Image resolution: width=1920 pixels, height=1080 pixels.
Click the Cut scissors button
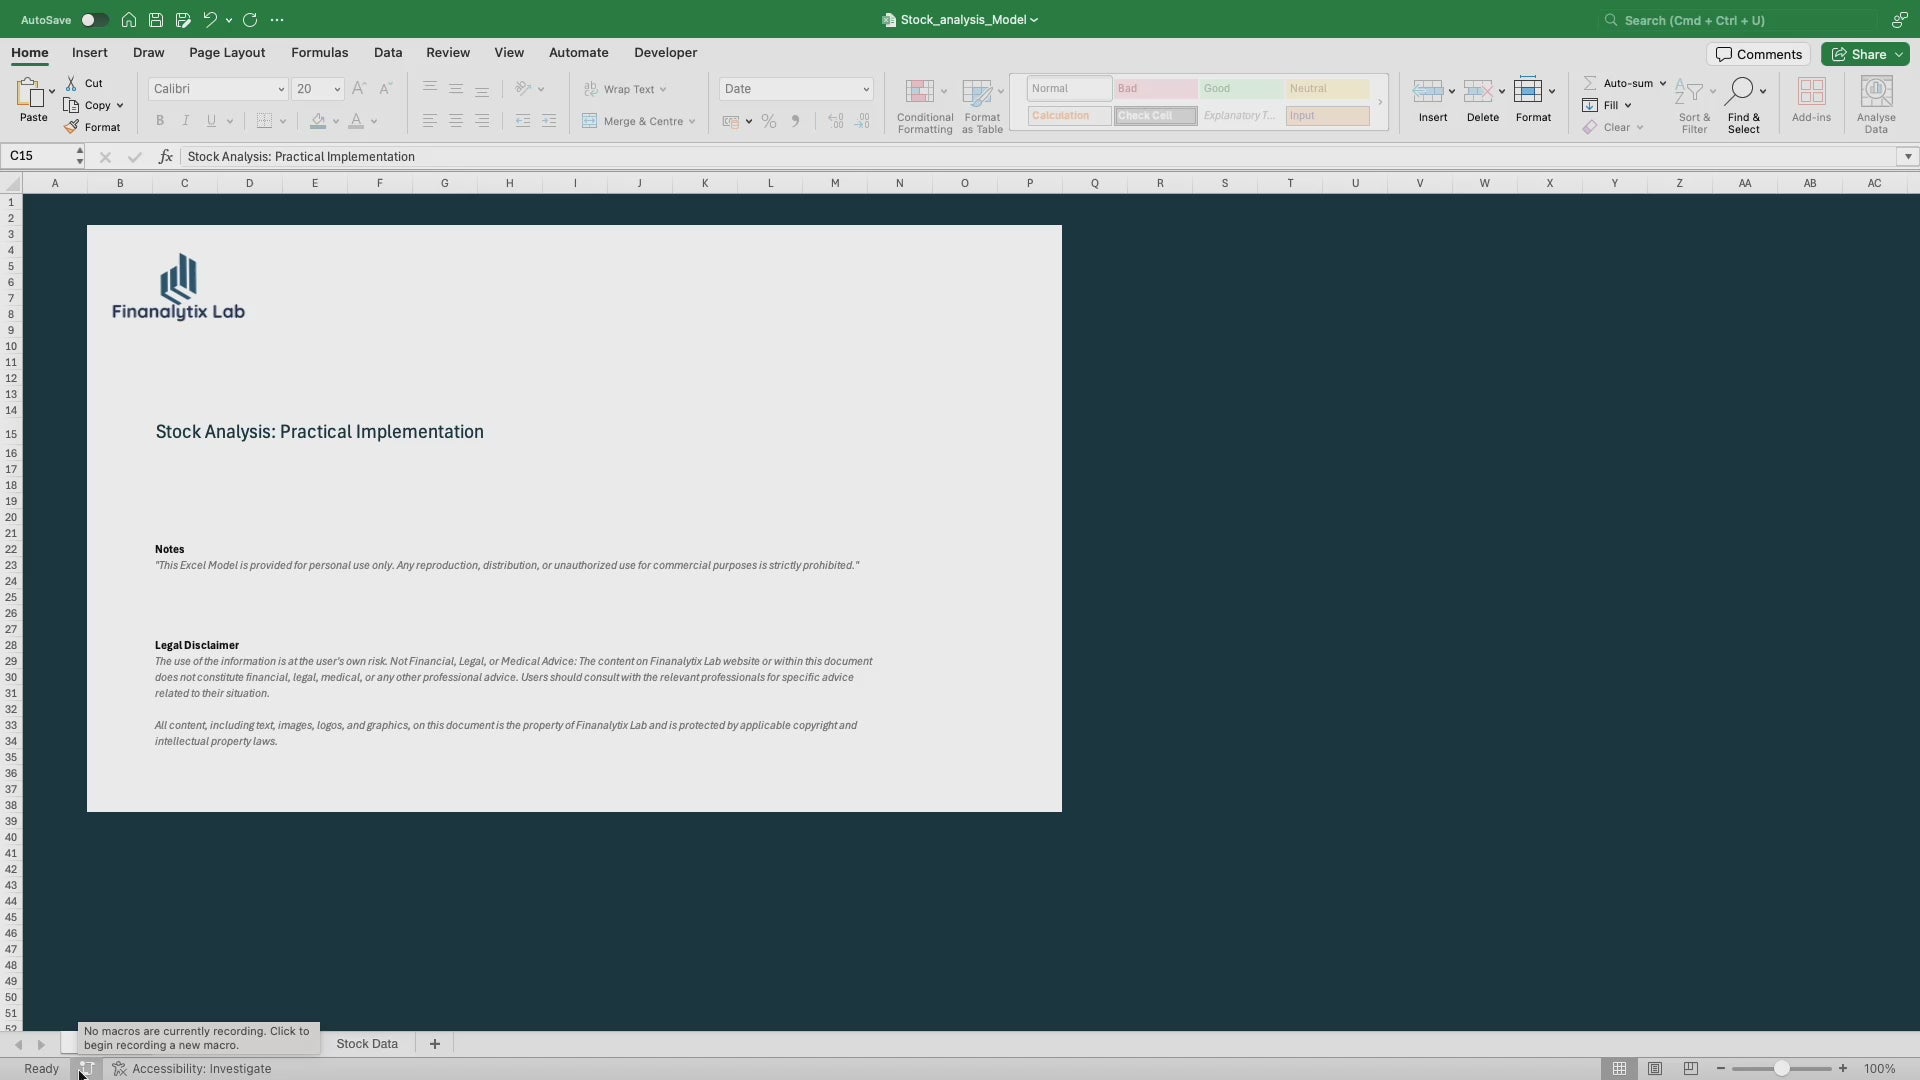85,83
